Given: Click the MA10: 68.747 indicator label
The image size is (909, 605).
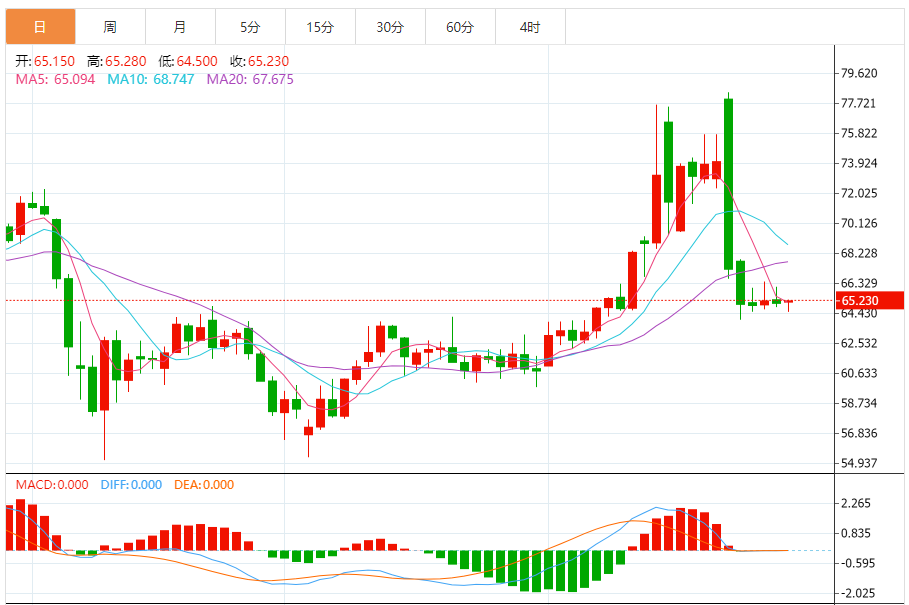Looking at the screenshot, I should (x=151, y=79).
